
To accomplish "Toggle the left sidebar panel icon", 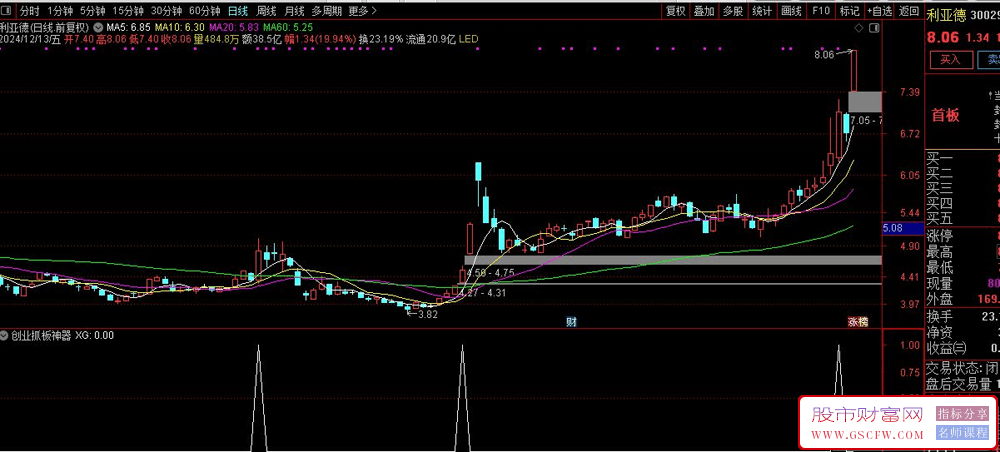I will pyautogui.click(x=6, y=11).
